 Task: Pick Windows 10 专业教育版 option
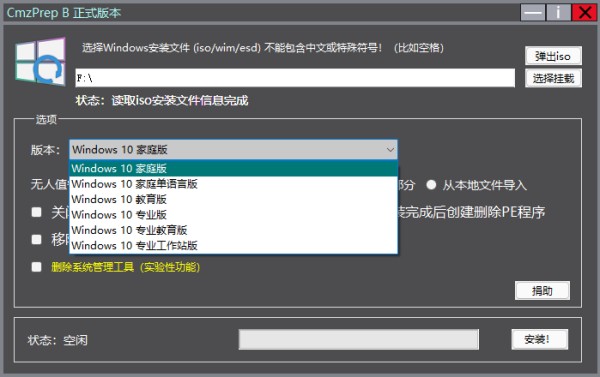(233, 230)
